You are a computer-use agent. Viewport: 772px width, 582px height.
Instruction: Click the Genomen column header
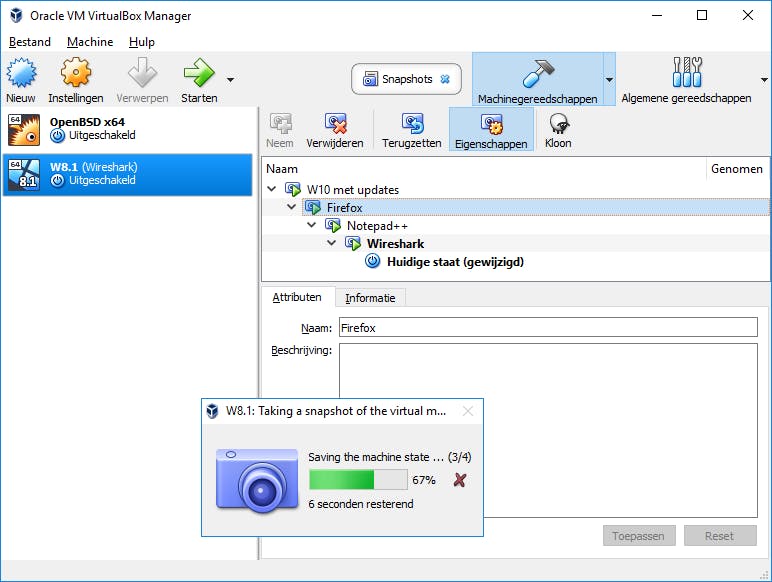point(737,169)
